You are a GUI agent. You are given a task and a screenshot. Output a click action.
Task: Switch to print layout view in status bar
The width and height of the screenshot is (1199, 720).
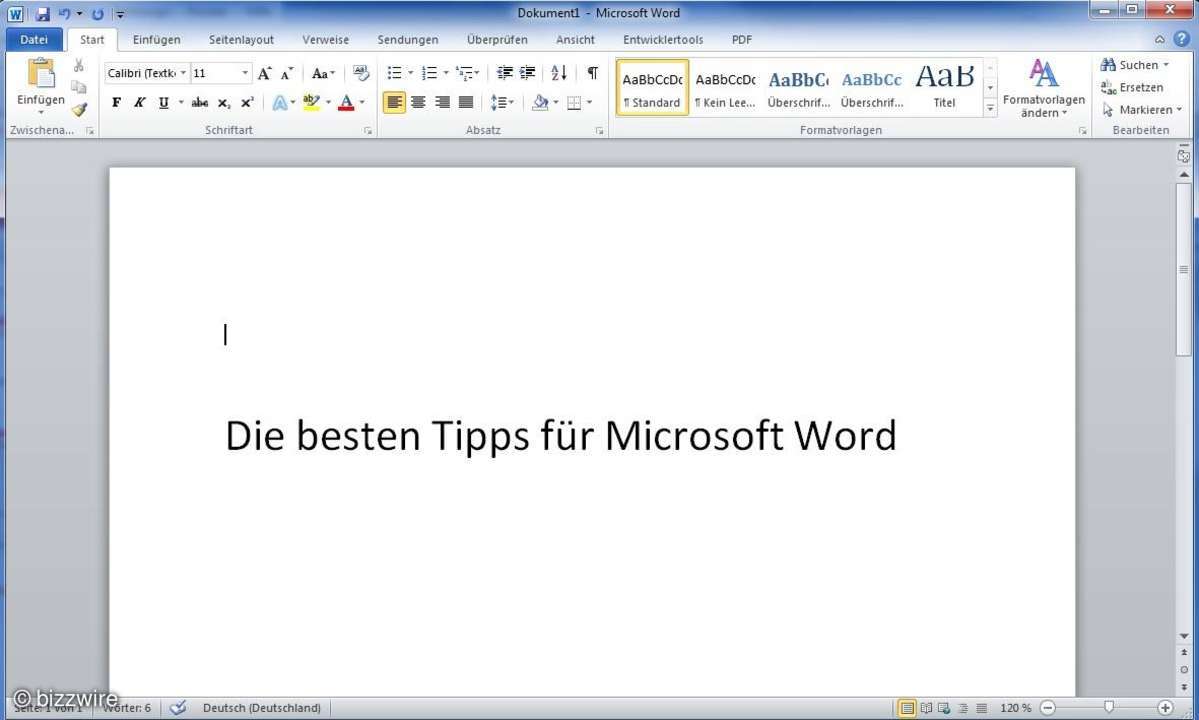tap(907, 708)
